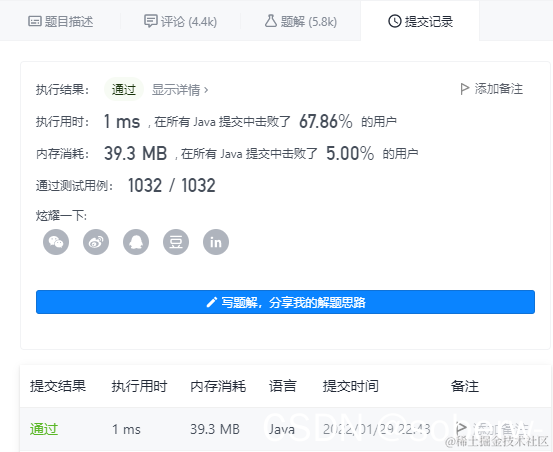Expand 显示详情 link
Image resolution: width=553 pixels, height=452 pixels.
click(x=180, y=90)
